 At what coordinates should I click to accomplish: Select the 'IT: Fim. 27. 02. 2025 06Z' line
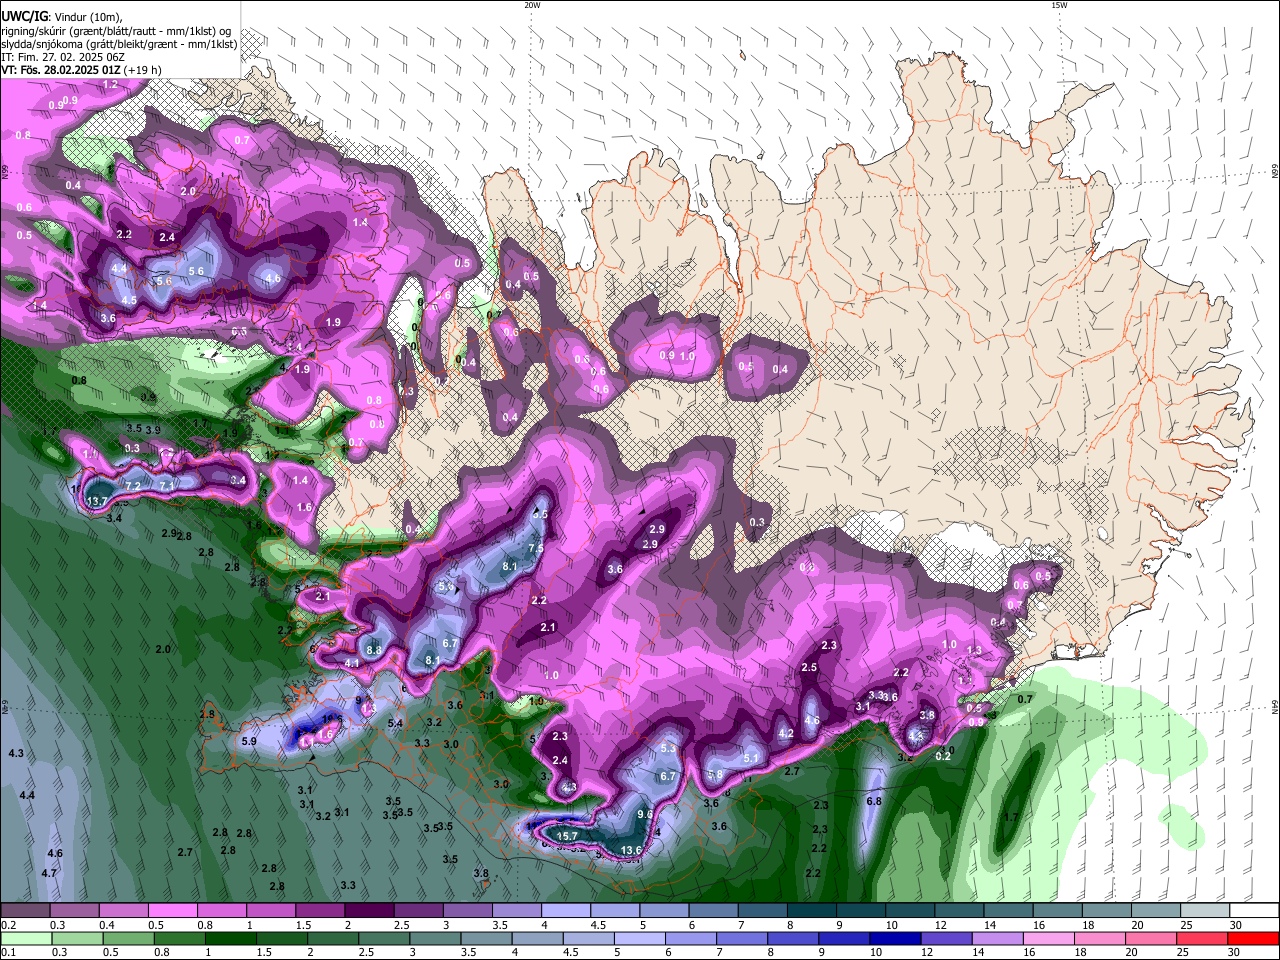62,57
